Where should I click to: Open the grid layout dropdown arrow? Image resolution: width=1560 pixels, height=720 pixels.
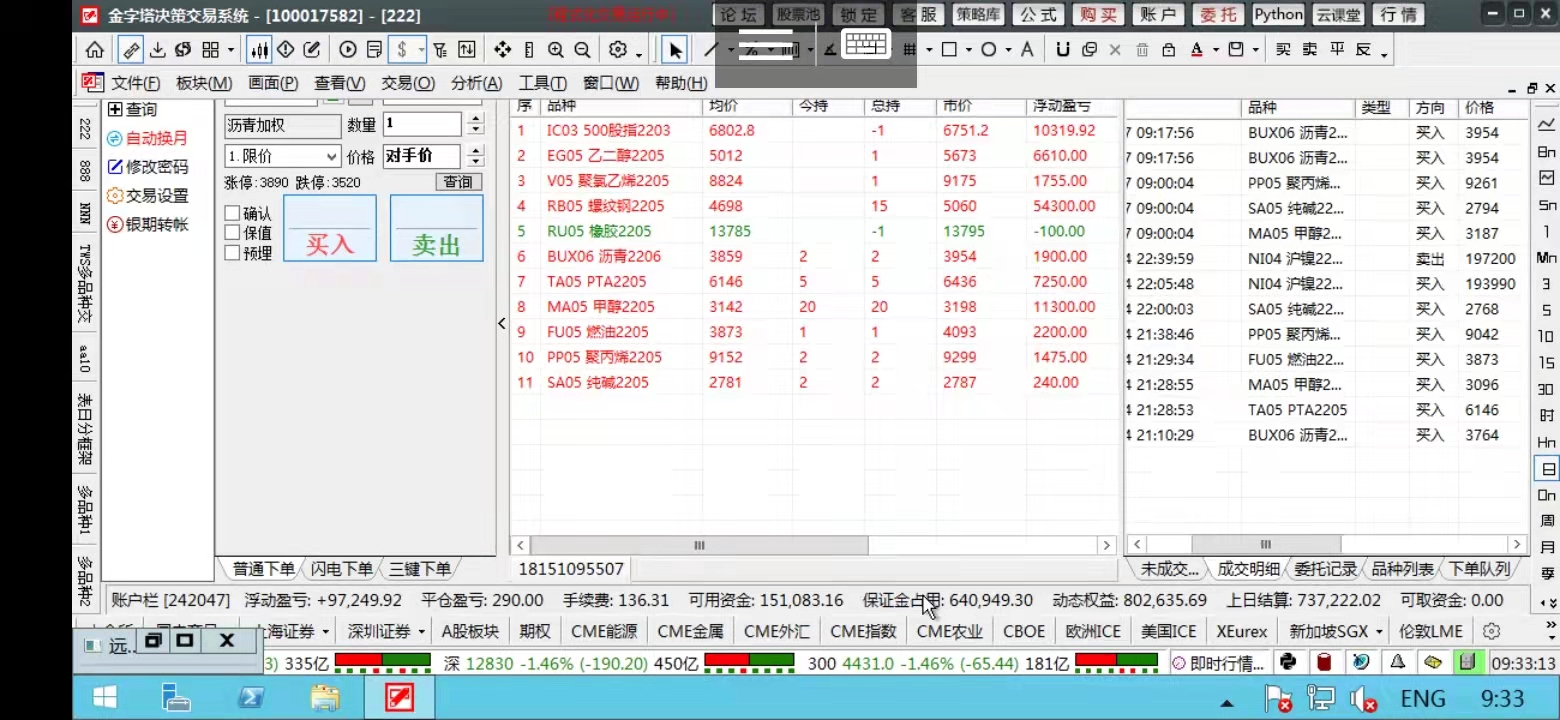pos(231,50)
